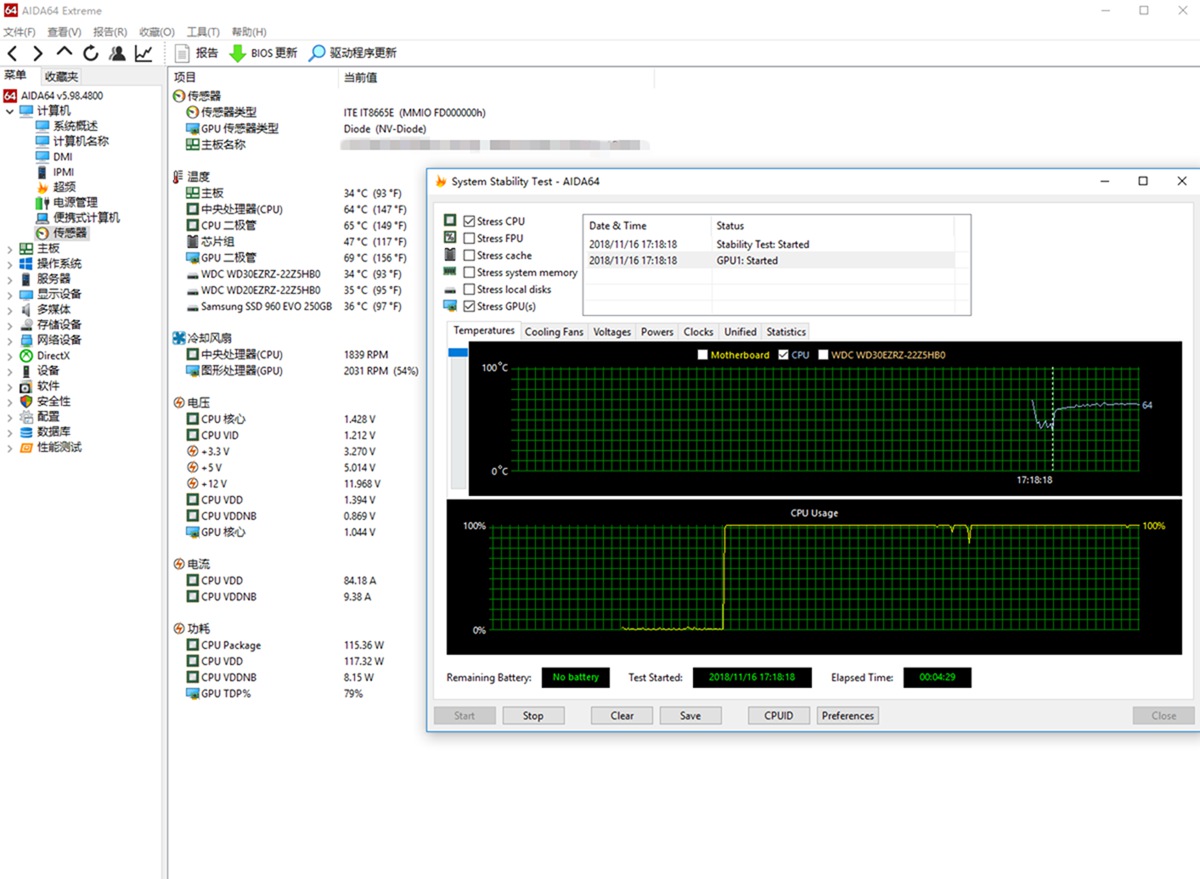Click the user silhouette toolbar icon
The height and width of the screenshot is (879, 1200).
coord(118,53)
